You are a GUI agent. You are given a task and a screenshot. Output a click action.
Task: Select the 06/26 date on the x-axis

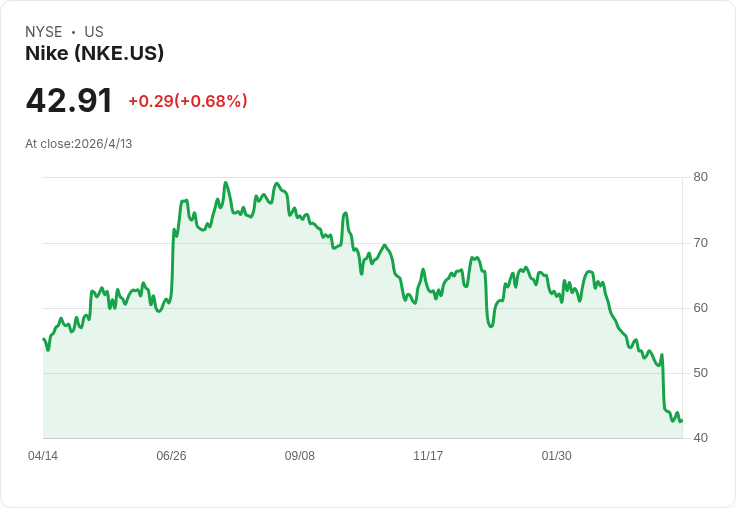pyautogui.click(x=171, y=456)
